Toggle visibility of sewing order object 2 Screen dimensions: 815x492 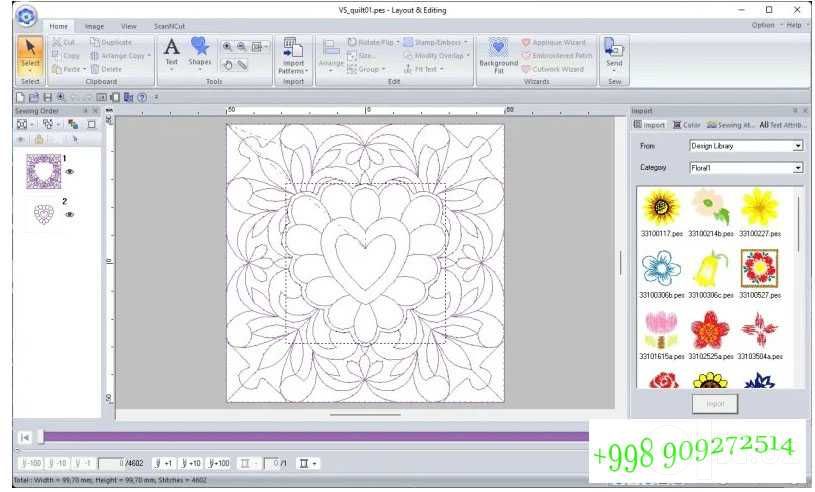click(70, 214)
